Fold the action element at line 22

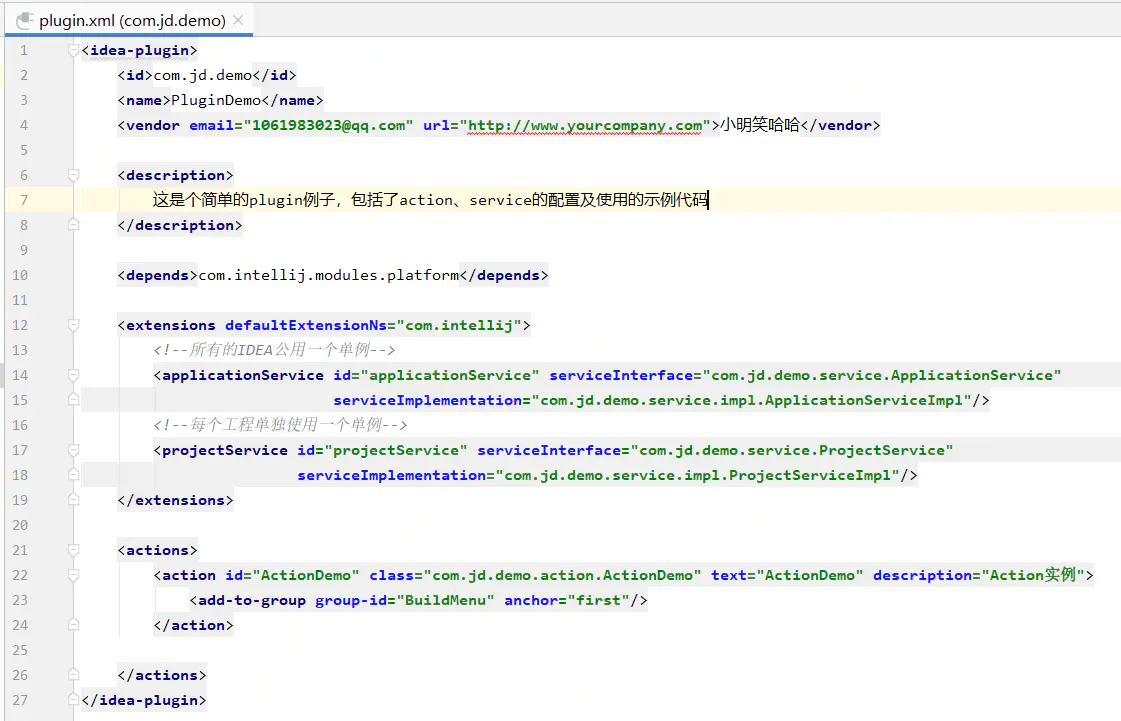[73, 575]
